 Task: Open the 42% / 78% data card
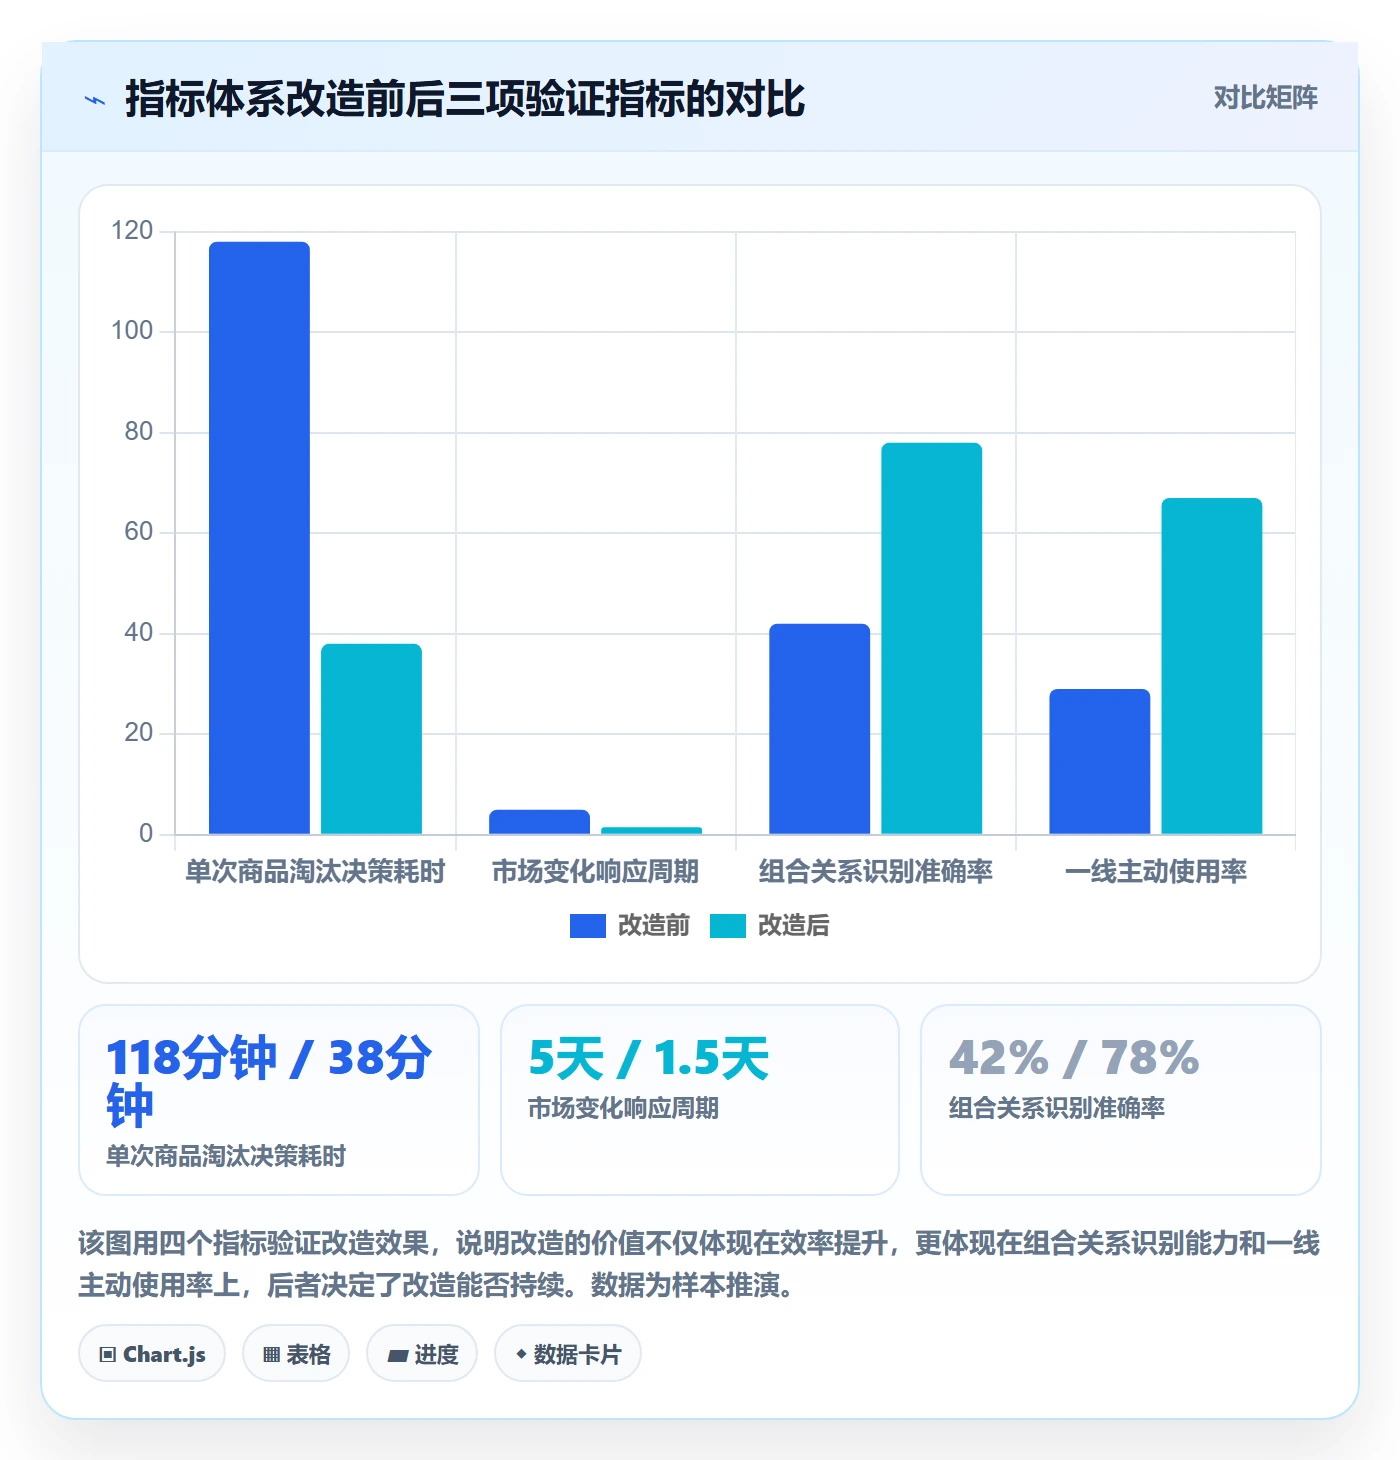click(1121, 1100)
